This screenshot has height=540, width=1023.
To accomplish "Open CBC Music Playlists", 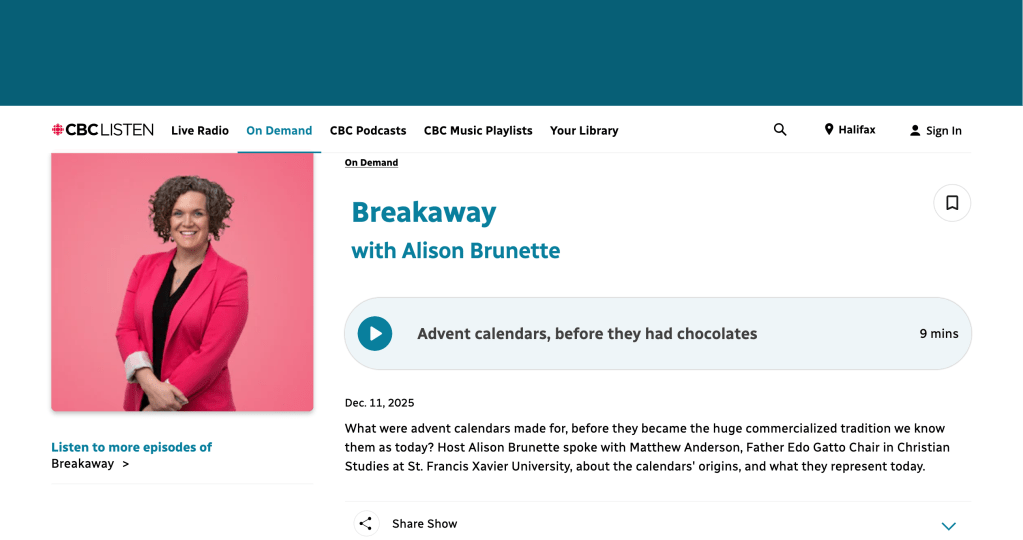I will (x=478, y=131).
